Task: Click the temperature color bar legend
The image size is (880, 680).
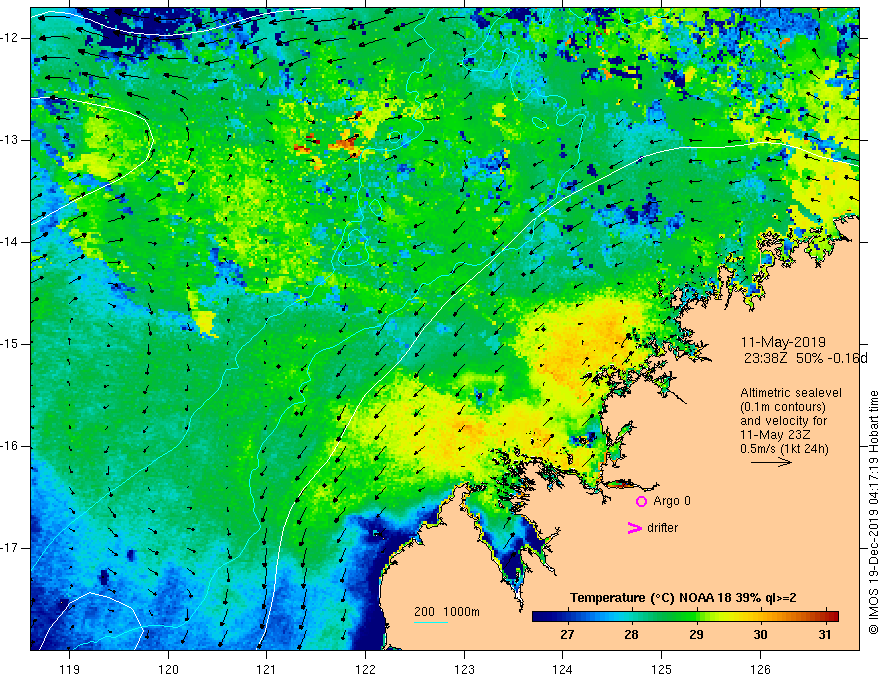Action: pos(685,617)
